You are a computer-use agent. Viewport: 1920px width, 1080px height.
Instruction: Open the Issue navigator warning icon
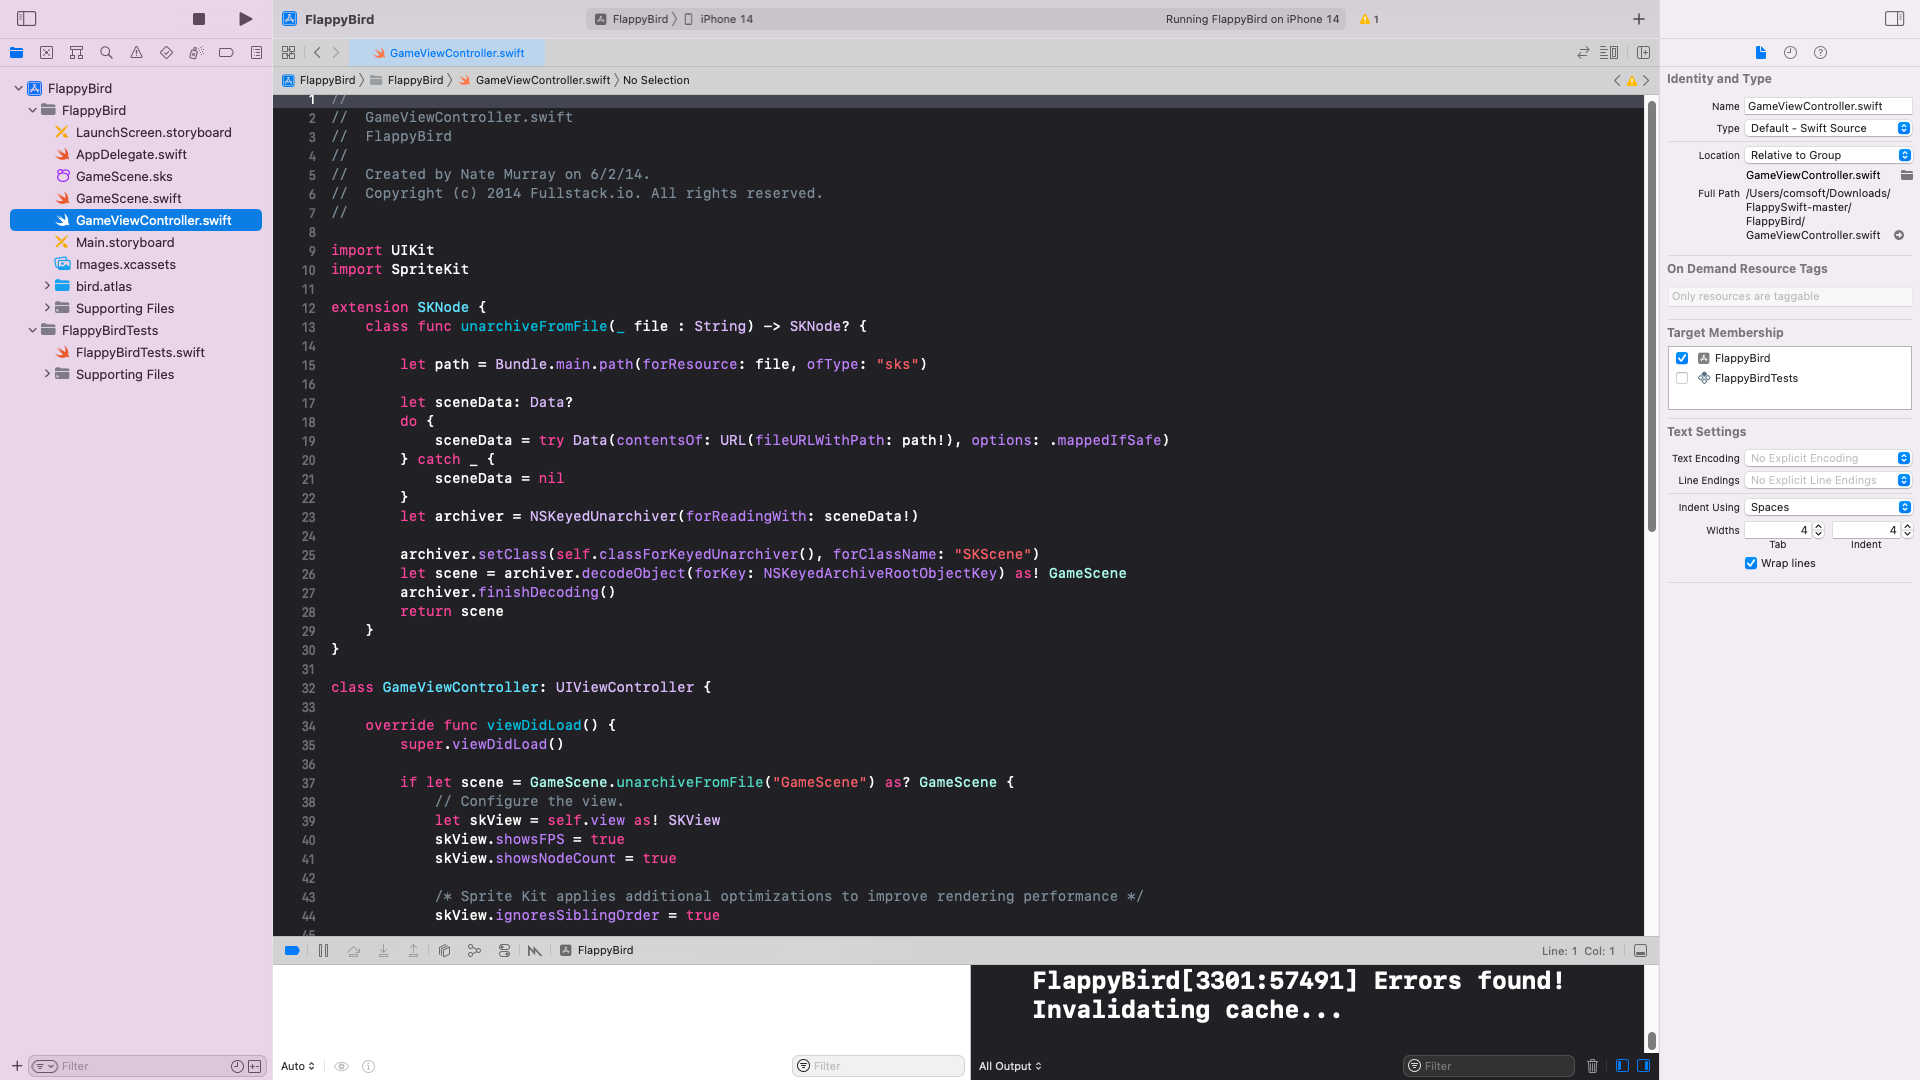[137, 53]
